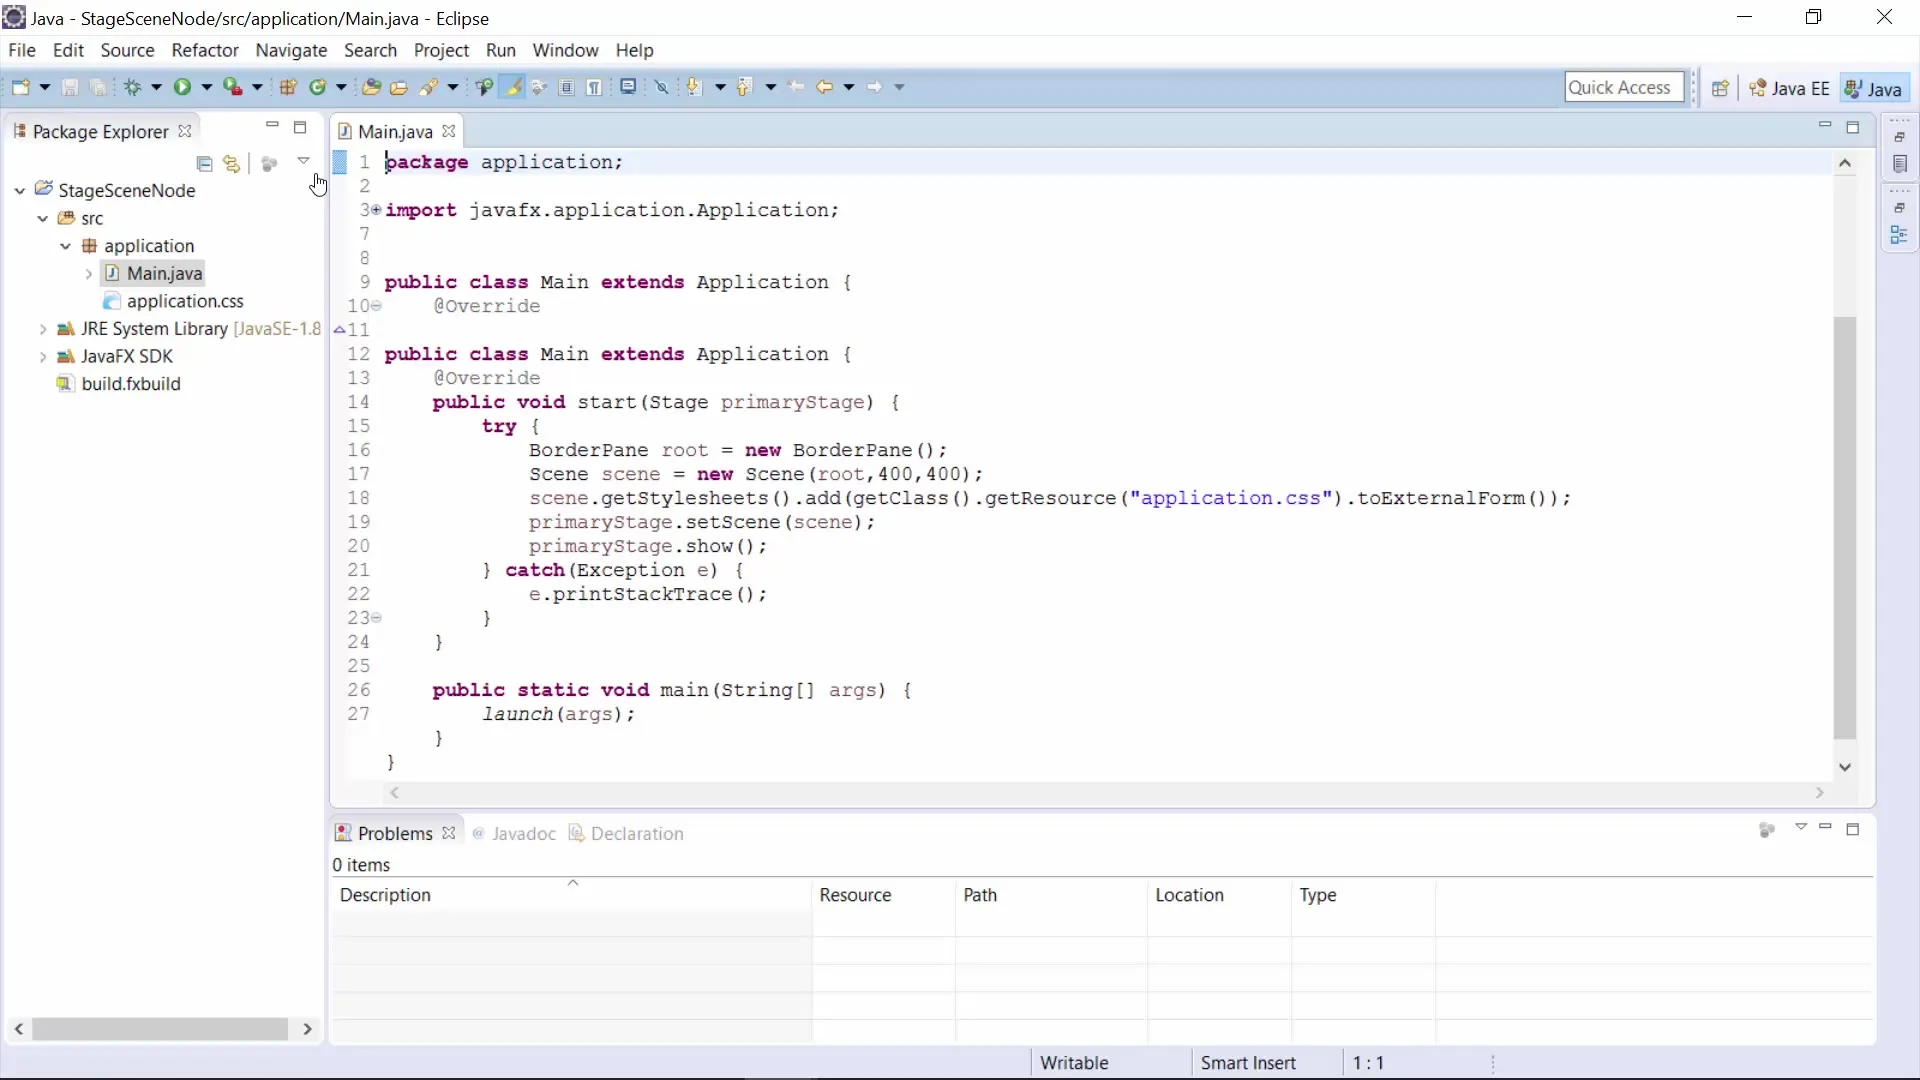Open the Source menu
Screen dimensions: 1920x1080
127,50
